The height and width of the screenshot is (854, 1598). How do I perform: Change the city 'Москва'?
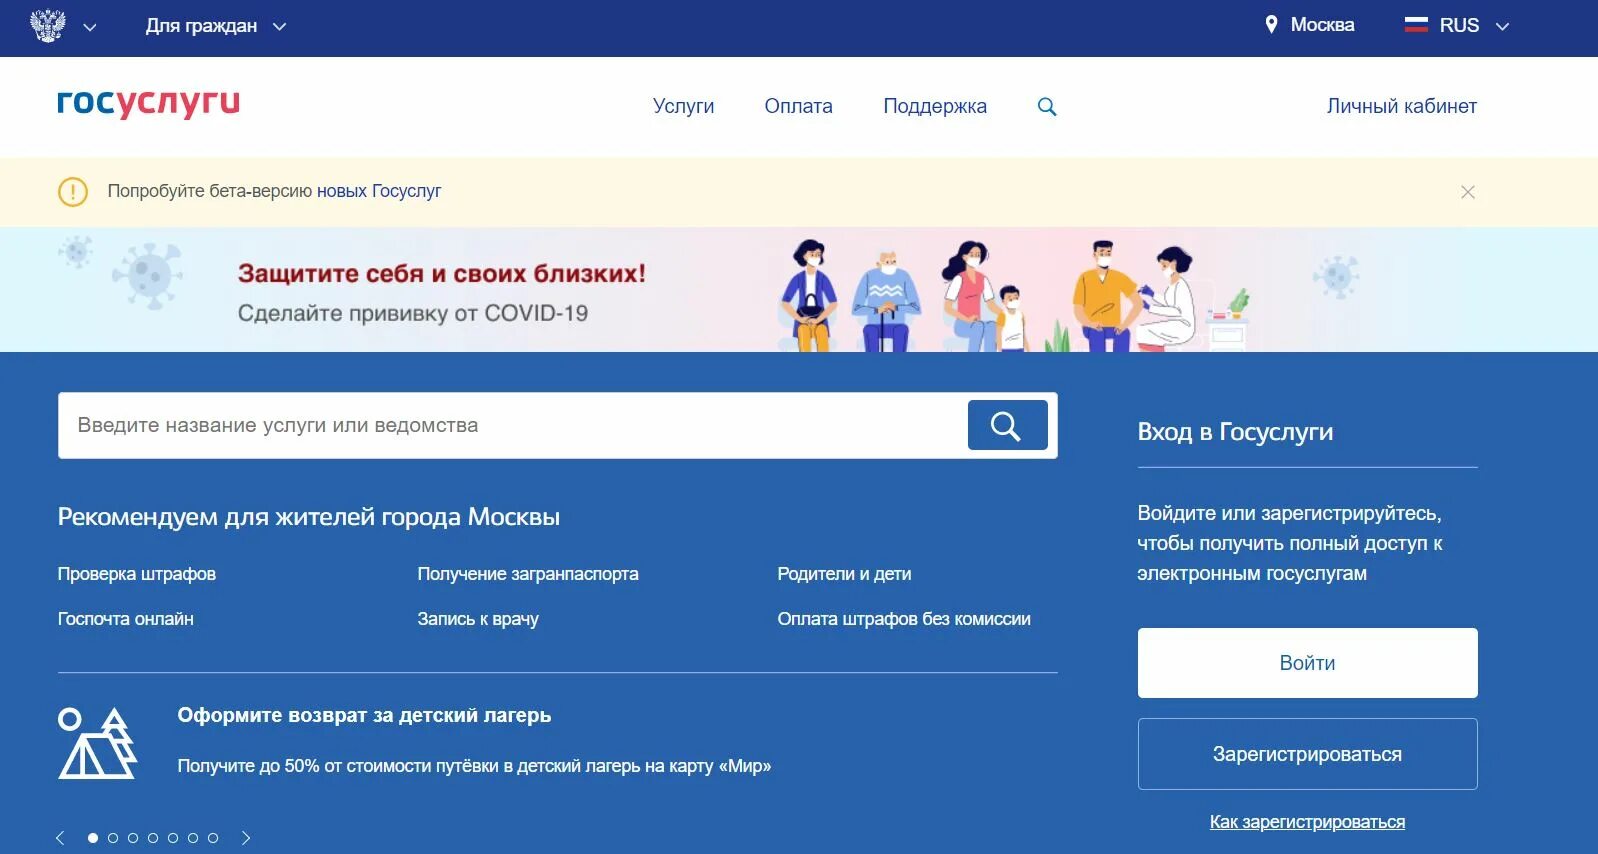pyautogui.click(x=1322, y=25)
